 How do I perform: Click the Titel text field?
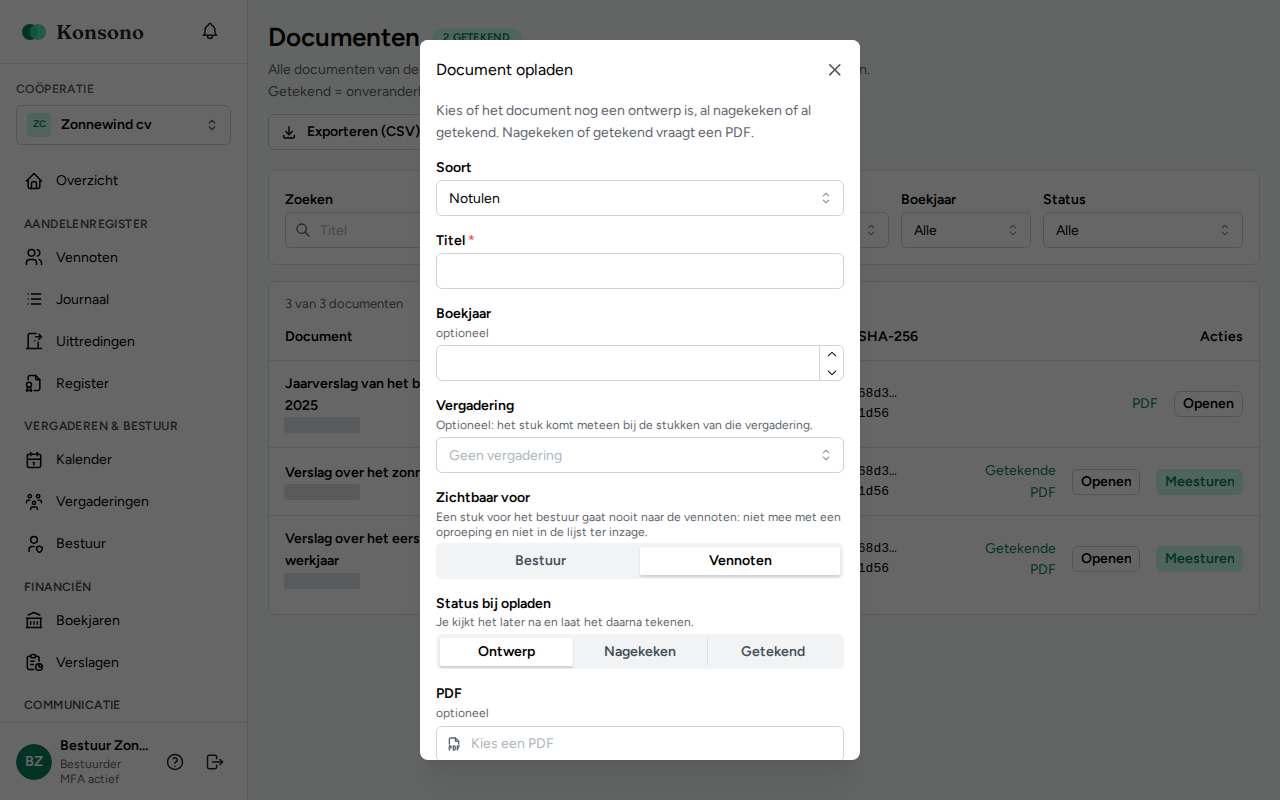click(x=640, y=271)
